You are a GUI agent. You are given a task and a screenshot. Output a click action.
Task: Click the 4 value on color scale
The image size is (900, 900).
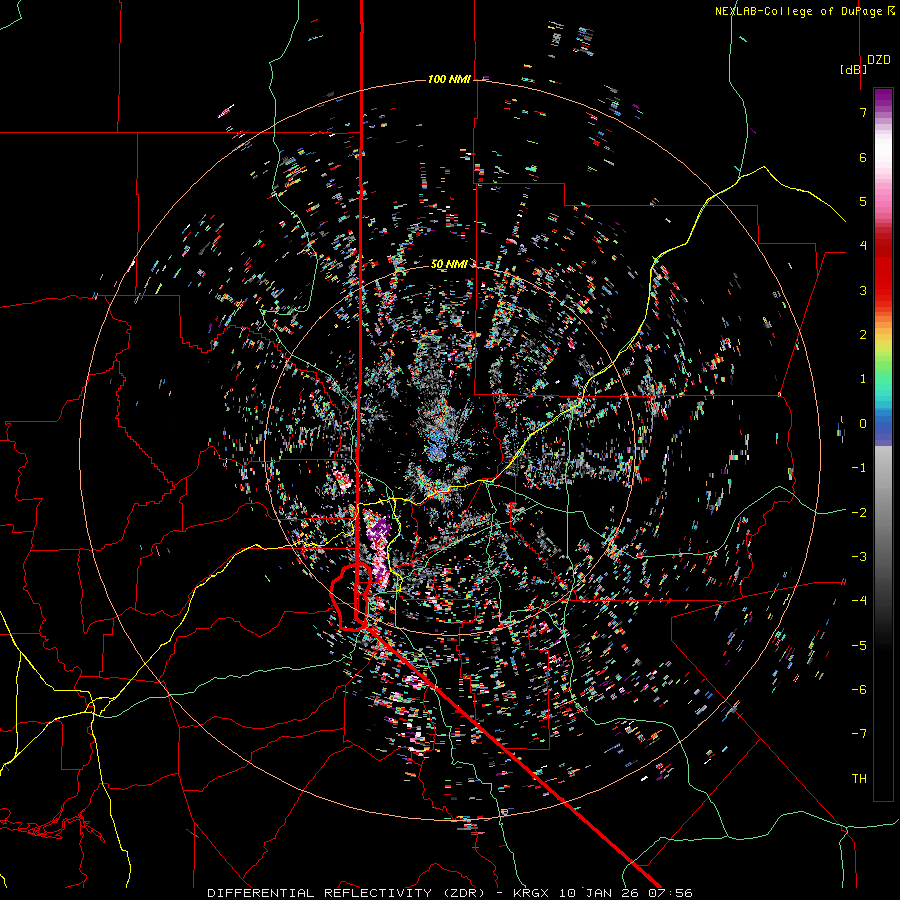863,246
